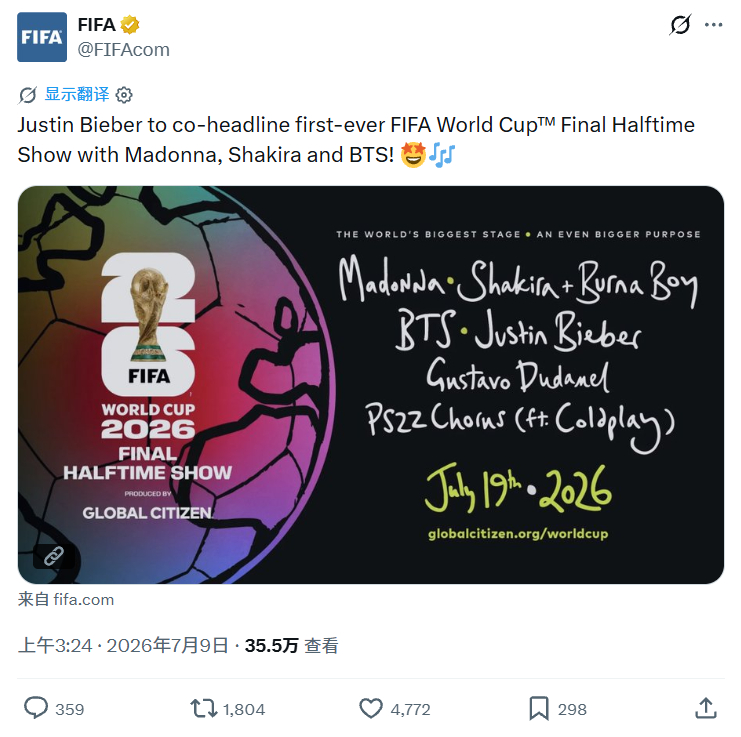Open translation settings gear icon
741x737 pixels.
[x=124, y=95]
